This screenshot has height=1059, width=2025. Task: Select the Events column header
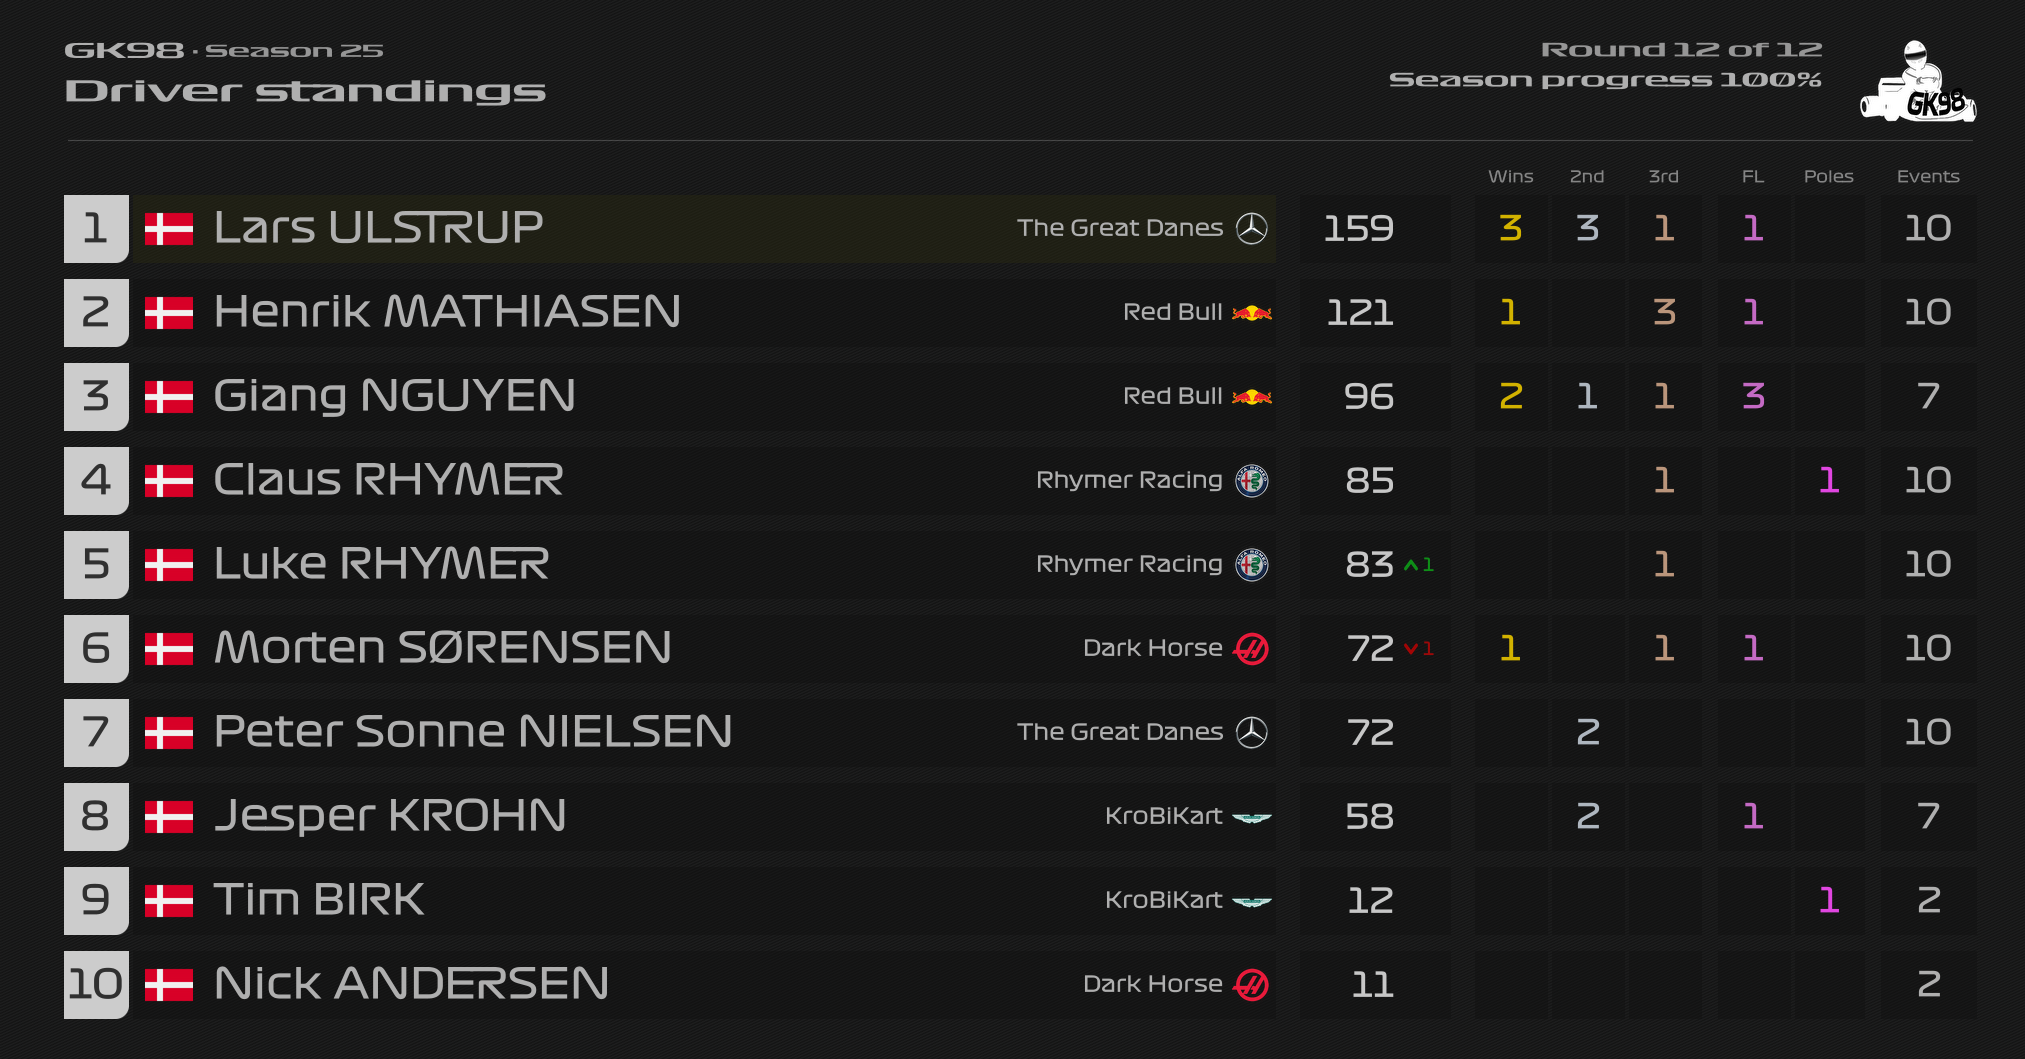(1928, 176)
